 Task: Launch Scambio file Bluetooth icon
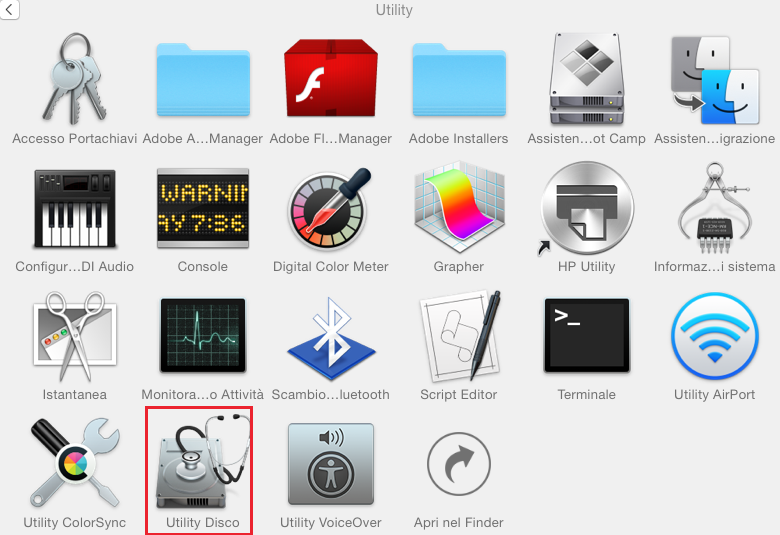(x=331, y=339)
